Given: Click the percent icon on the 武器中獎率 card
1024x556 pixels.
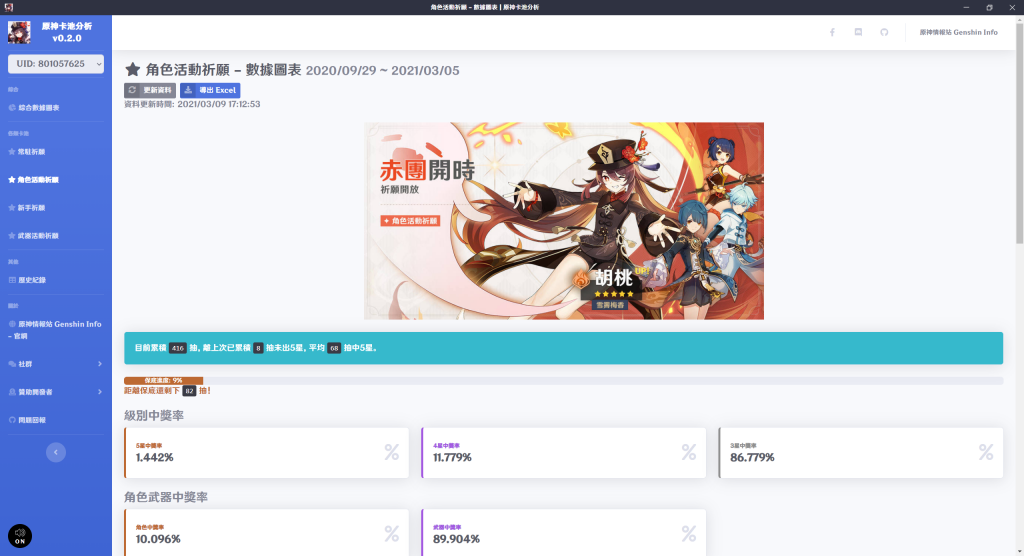Looking at the screenshot, I should [688, 534].
